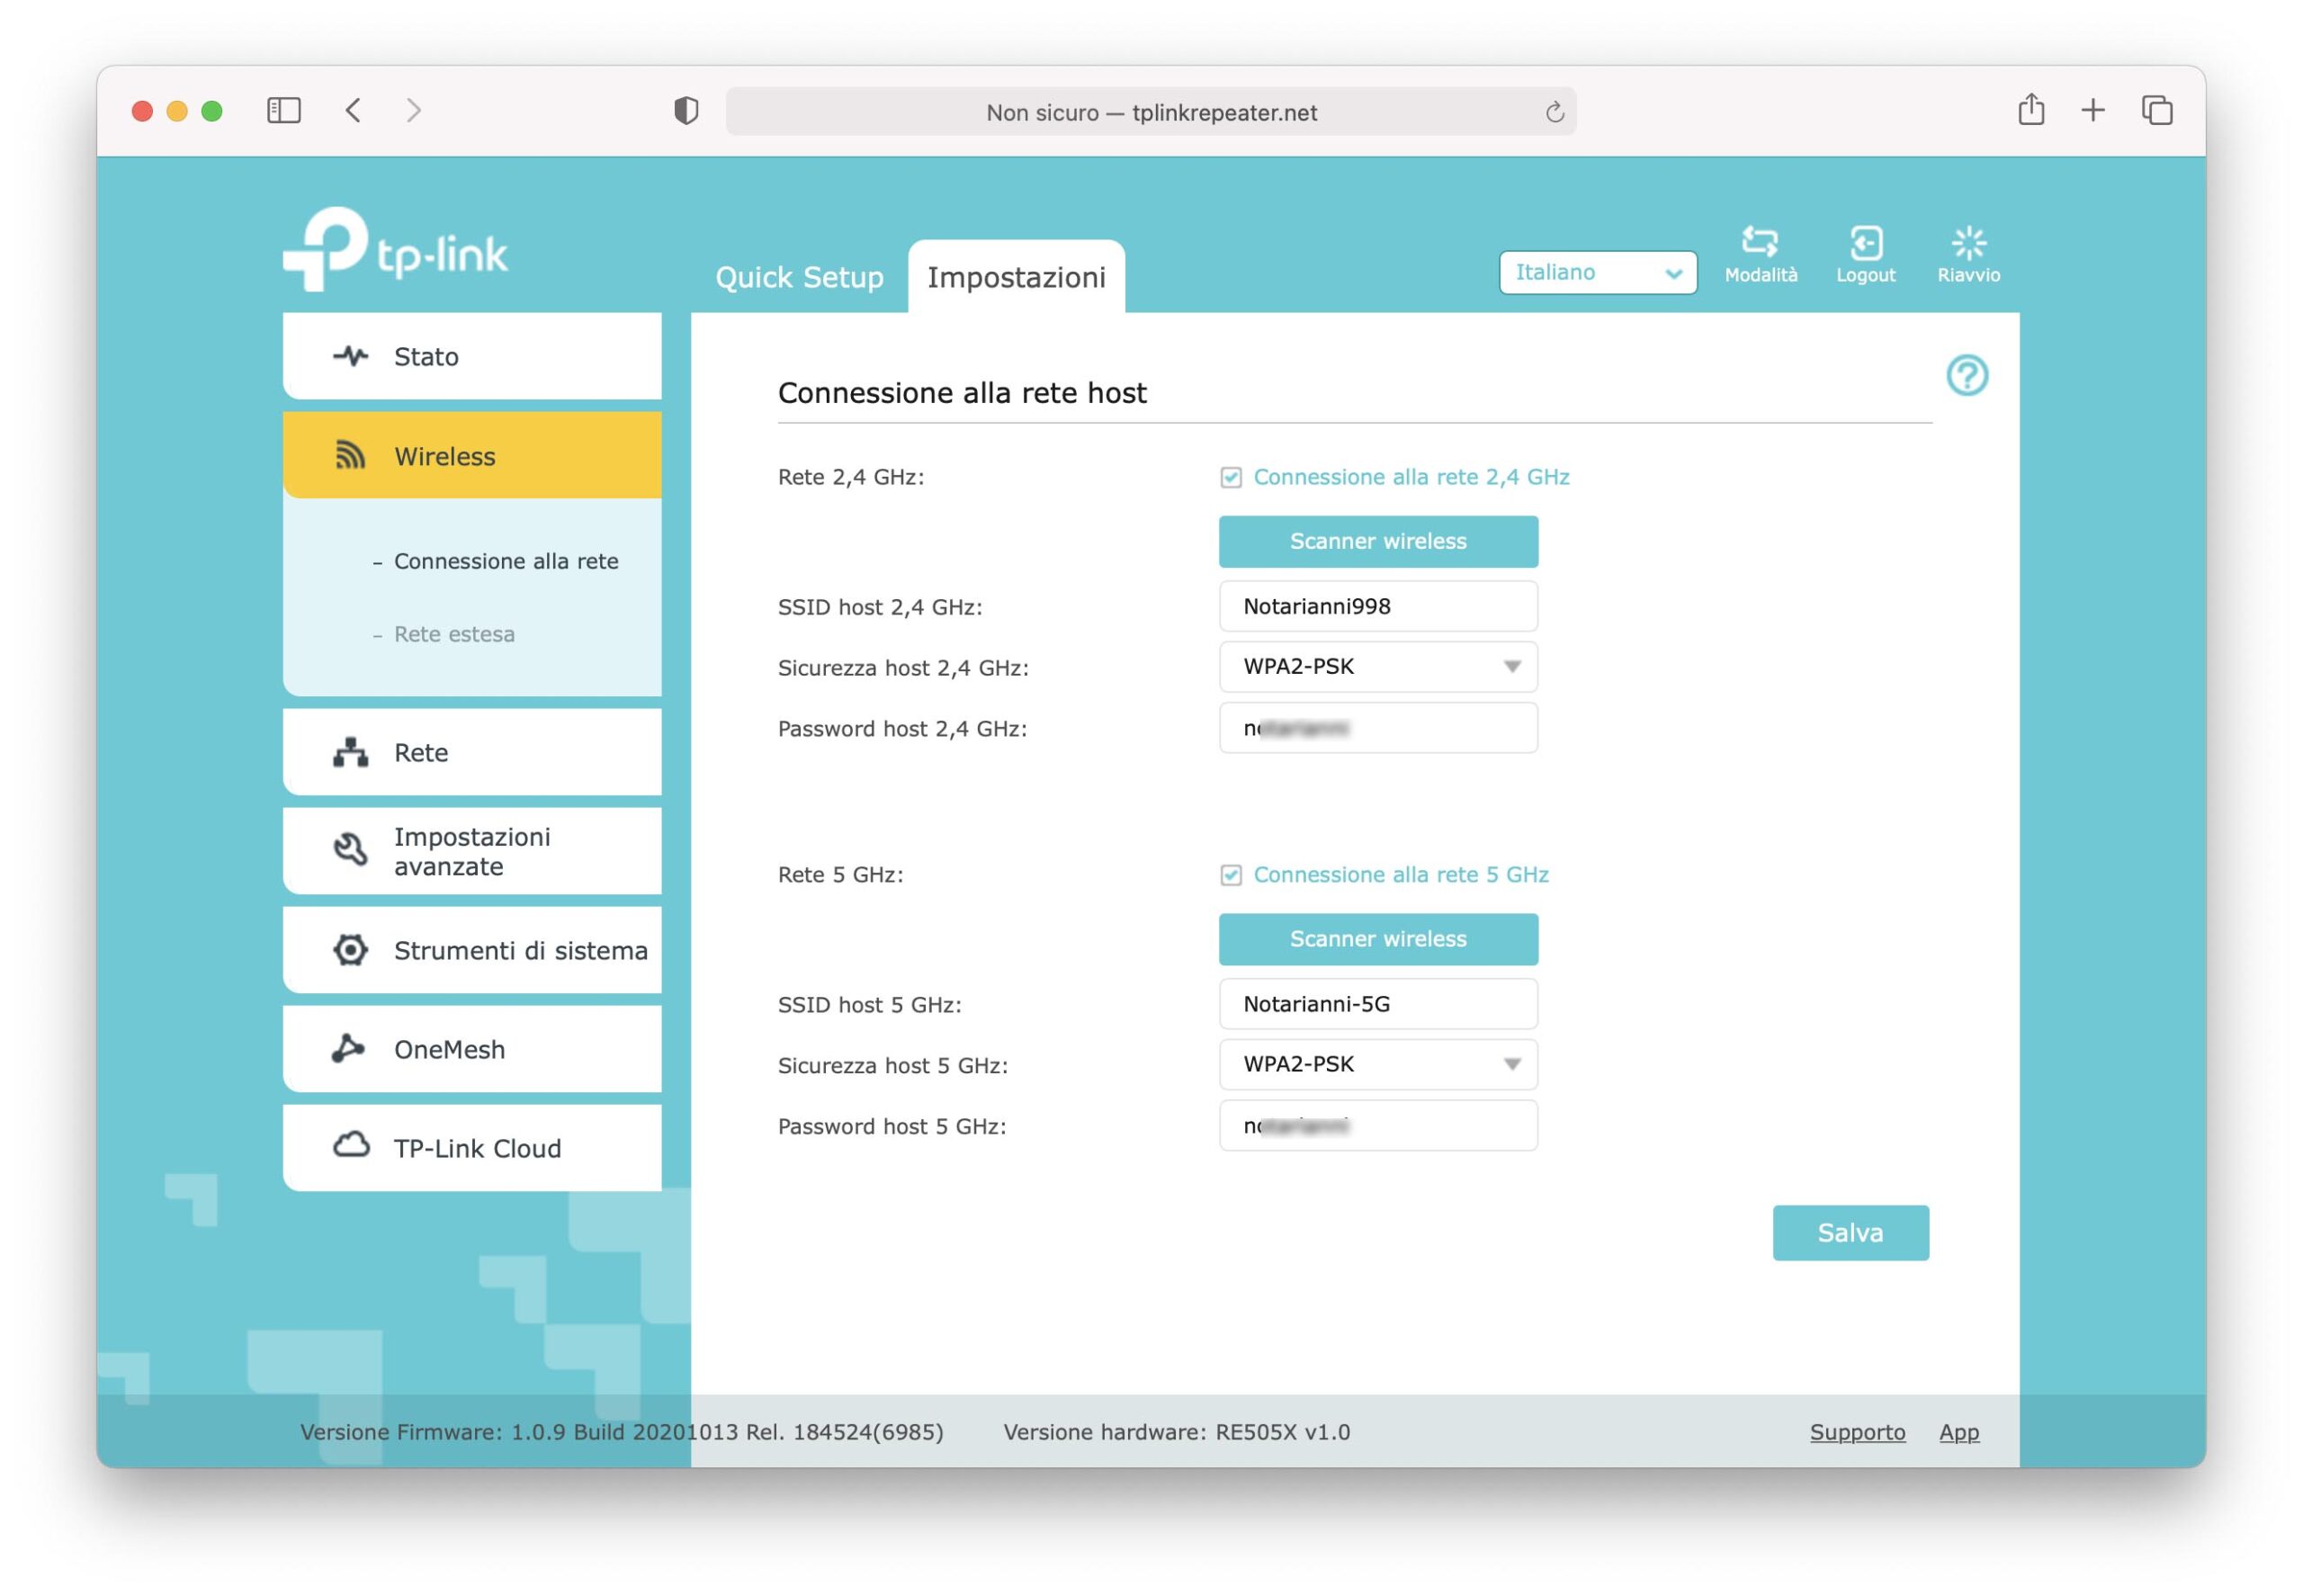
Task: Expand Sicurezza host 5 GHz dropdown
Action: pos(1378,1065)
